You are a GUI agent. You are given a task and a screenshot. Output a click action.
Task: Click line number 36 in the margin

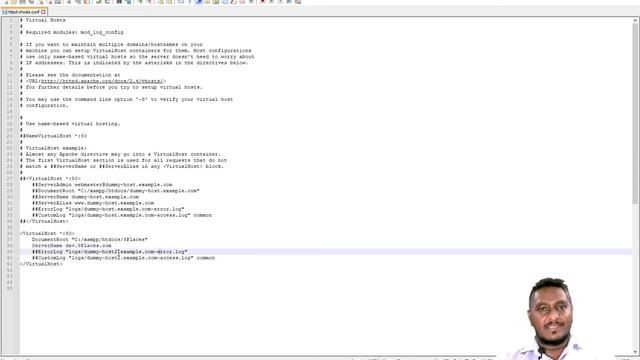(x=9, y=233)
